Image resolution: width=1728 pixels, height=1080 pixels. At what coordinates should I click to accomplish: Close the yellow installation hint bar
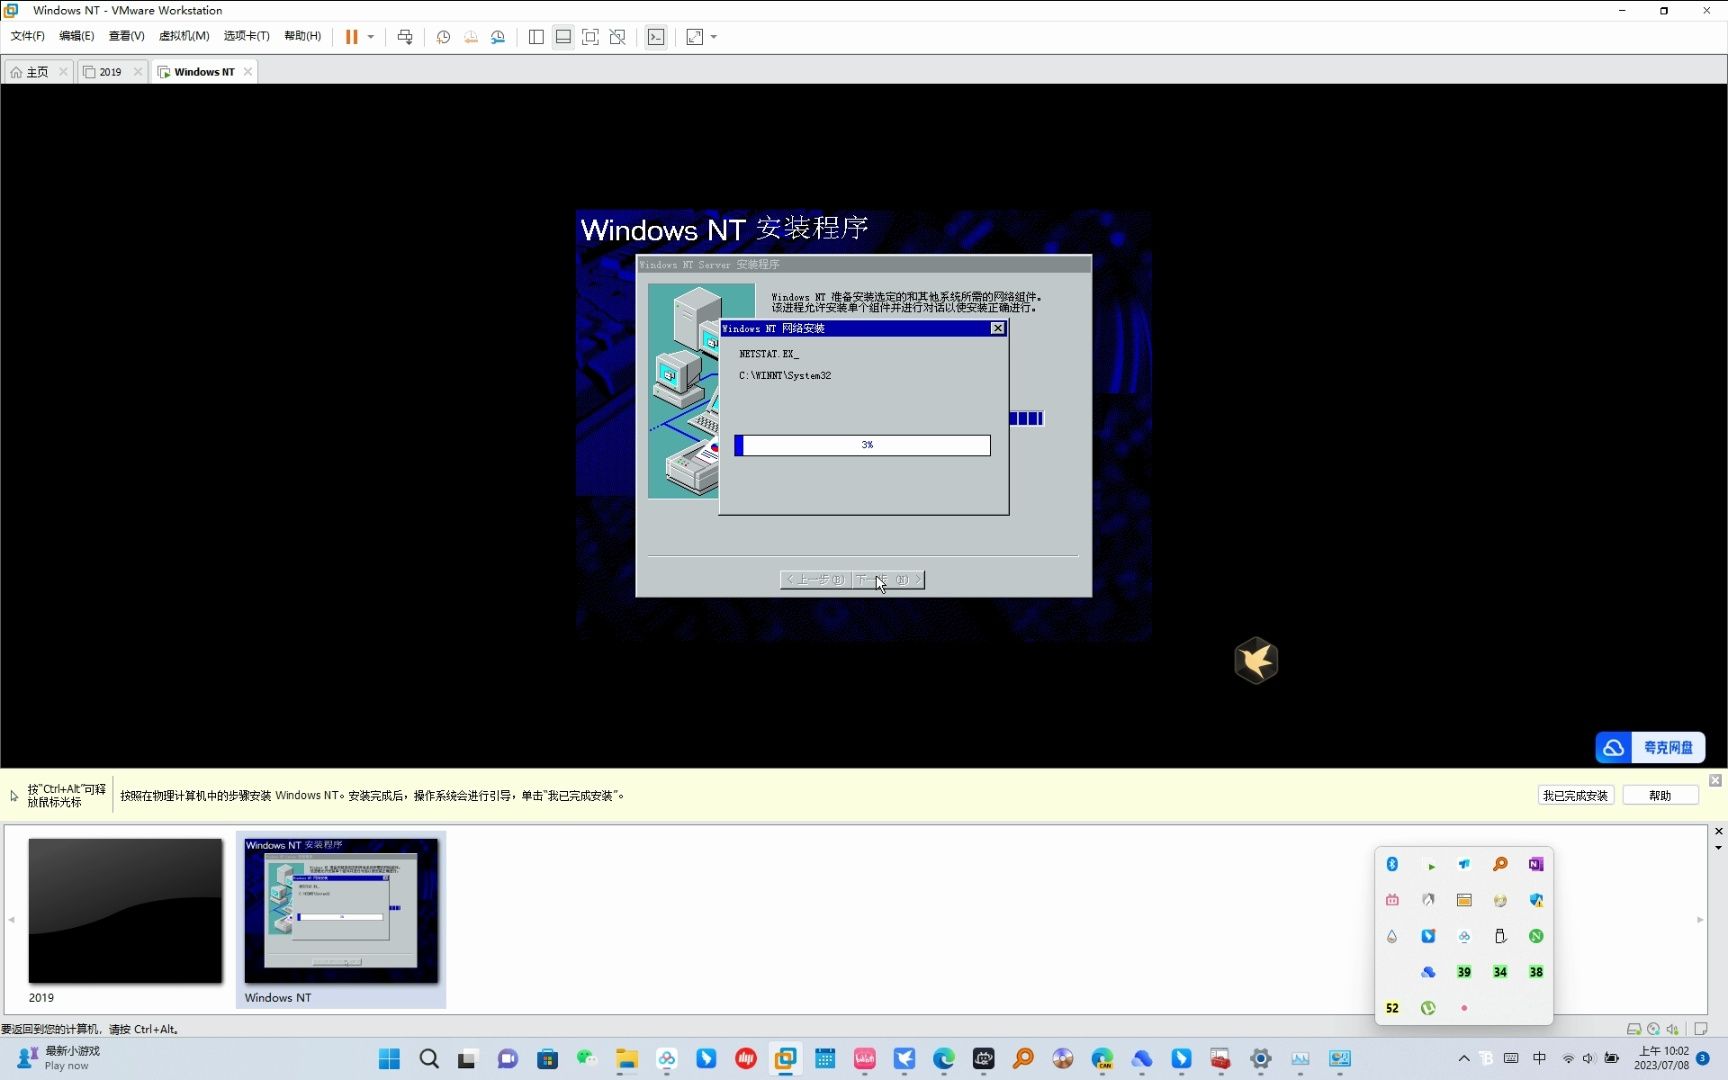[x=1715, y=780]
